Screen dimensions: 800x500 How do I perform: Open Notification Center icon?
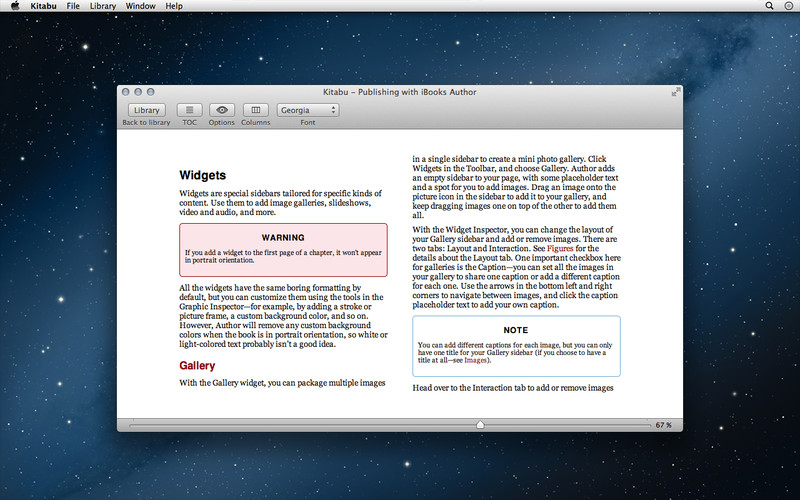click(x=788, y=6)
